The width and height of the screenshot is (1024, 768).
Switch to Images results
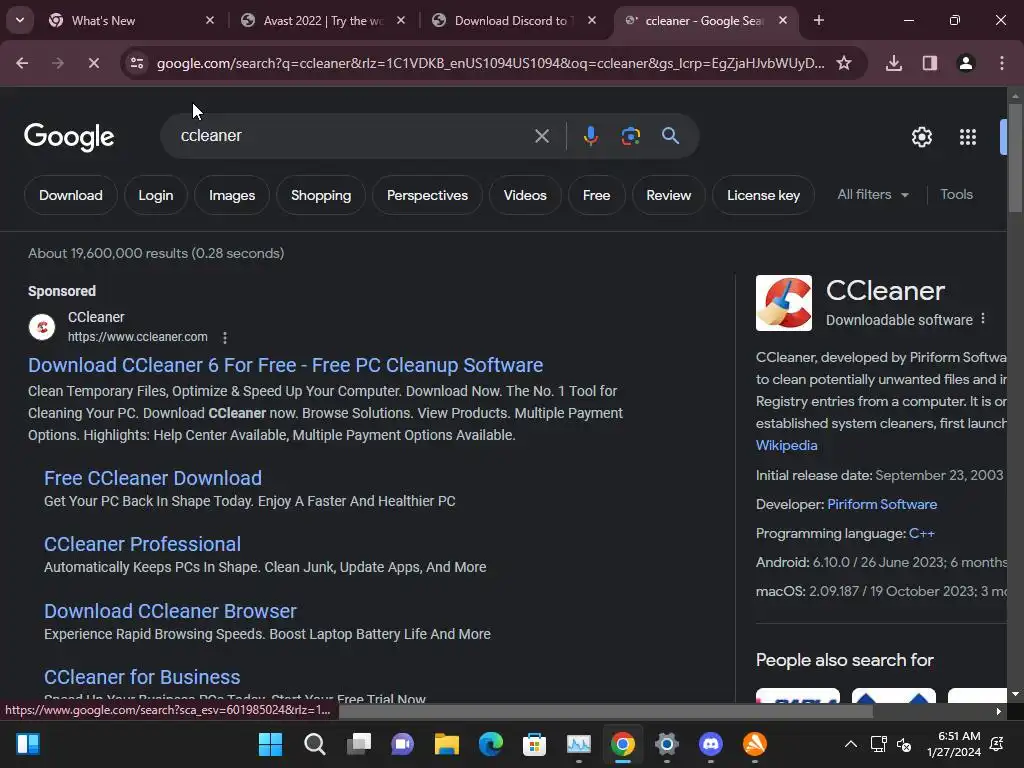click(232, 195)
